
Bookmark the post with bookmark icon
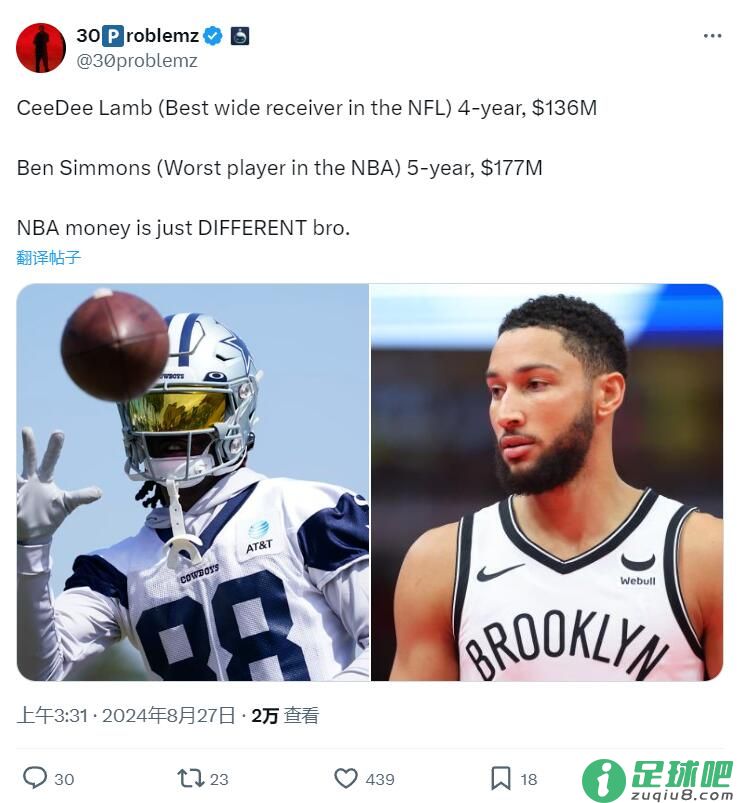tap(500, 778)
